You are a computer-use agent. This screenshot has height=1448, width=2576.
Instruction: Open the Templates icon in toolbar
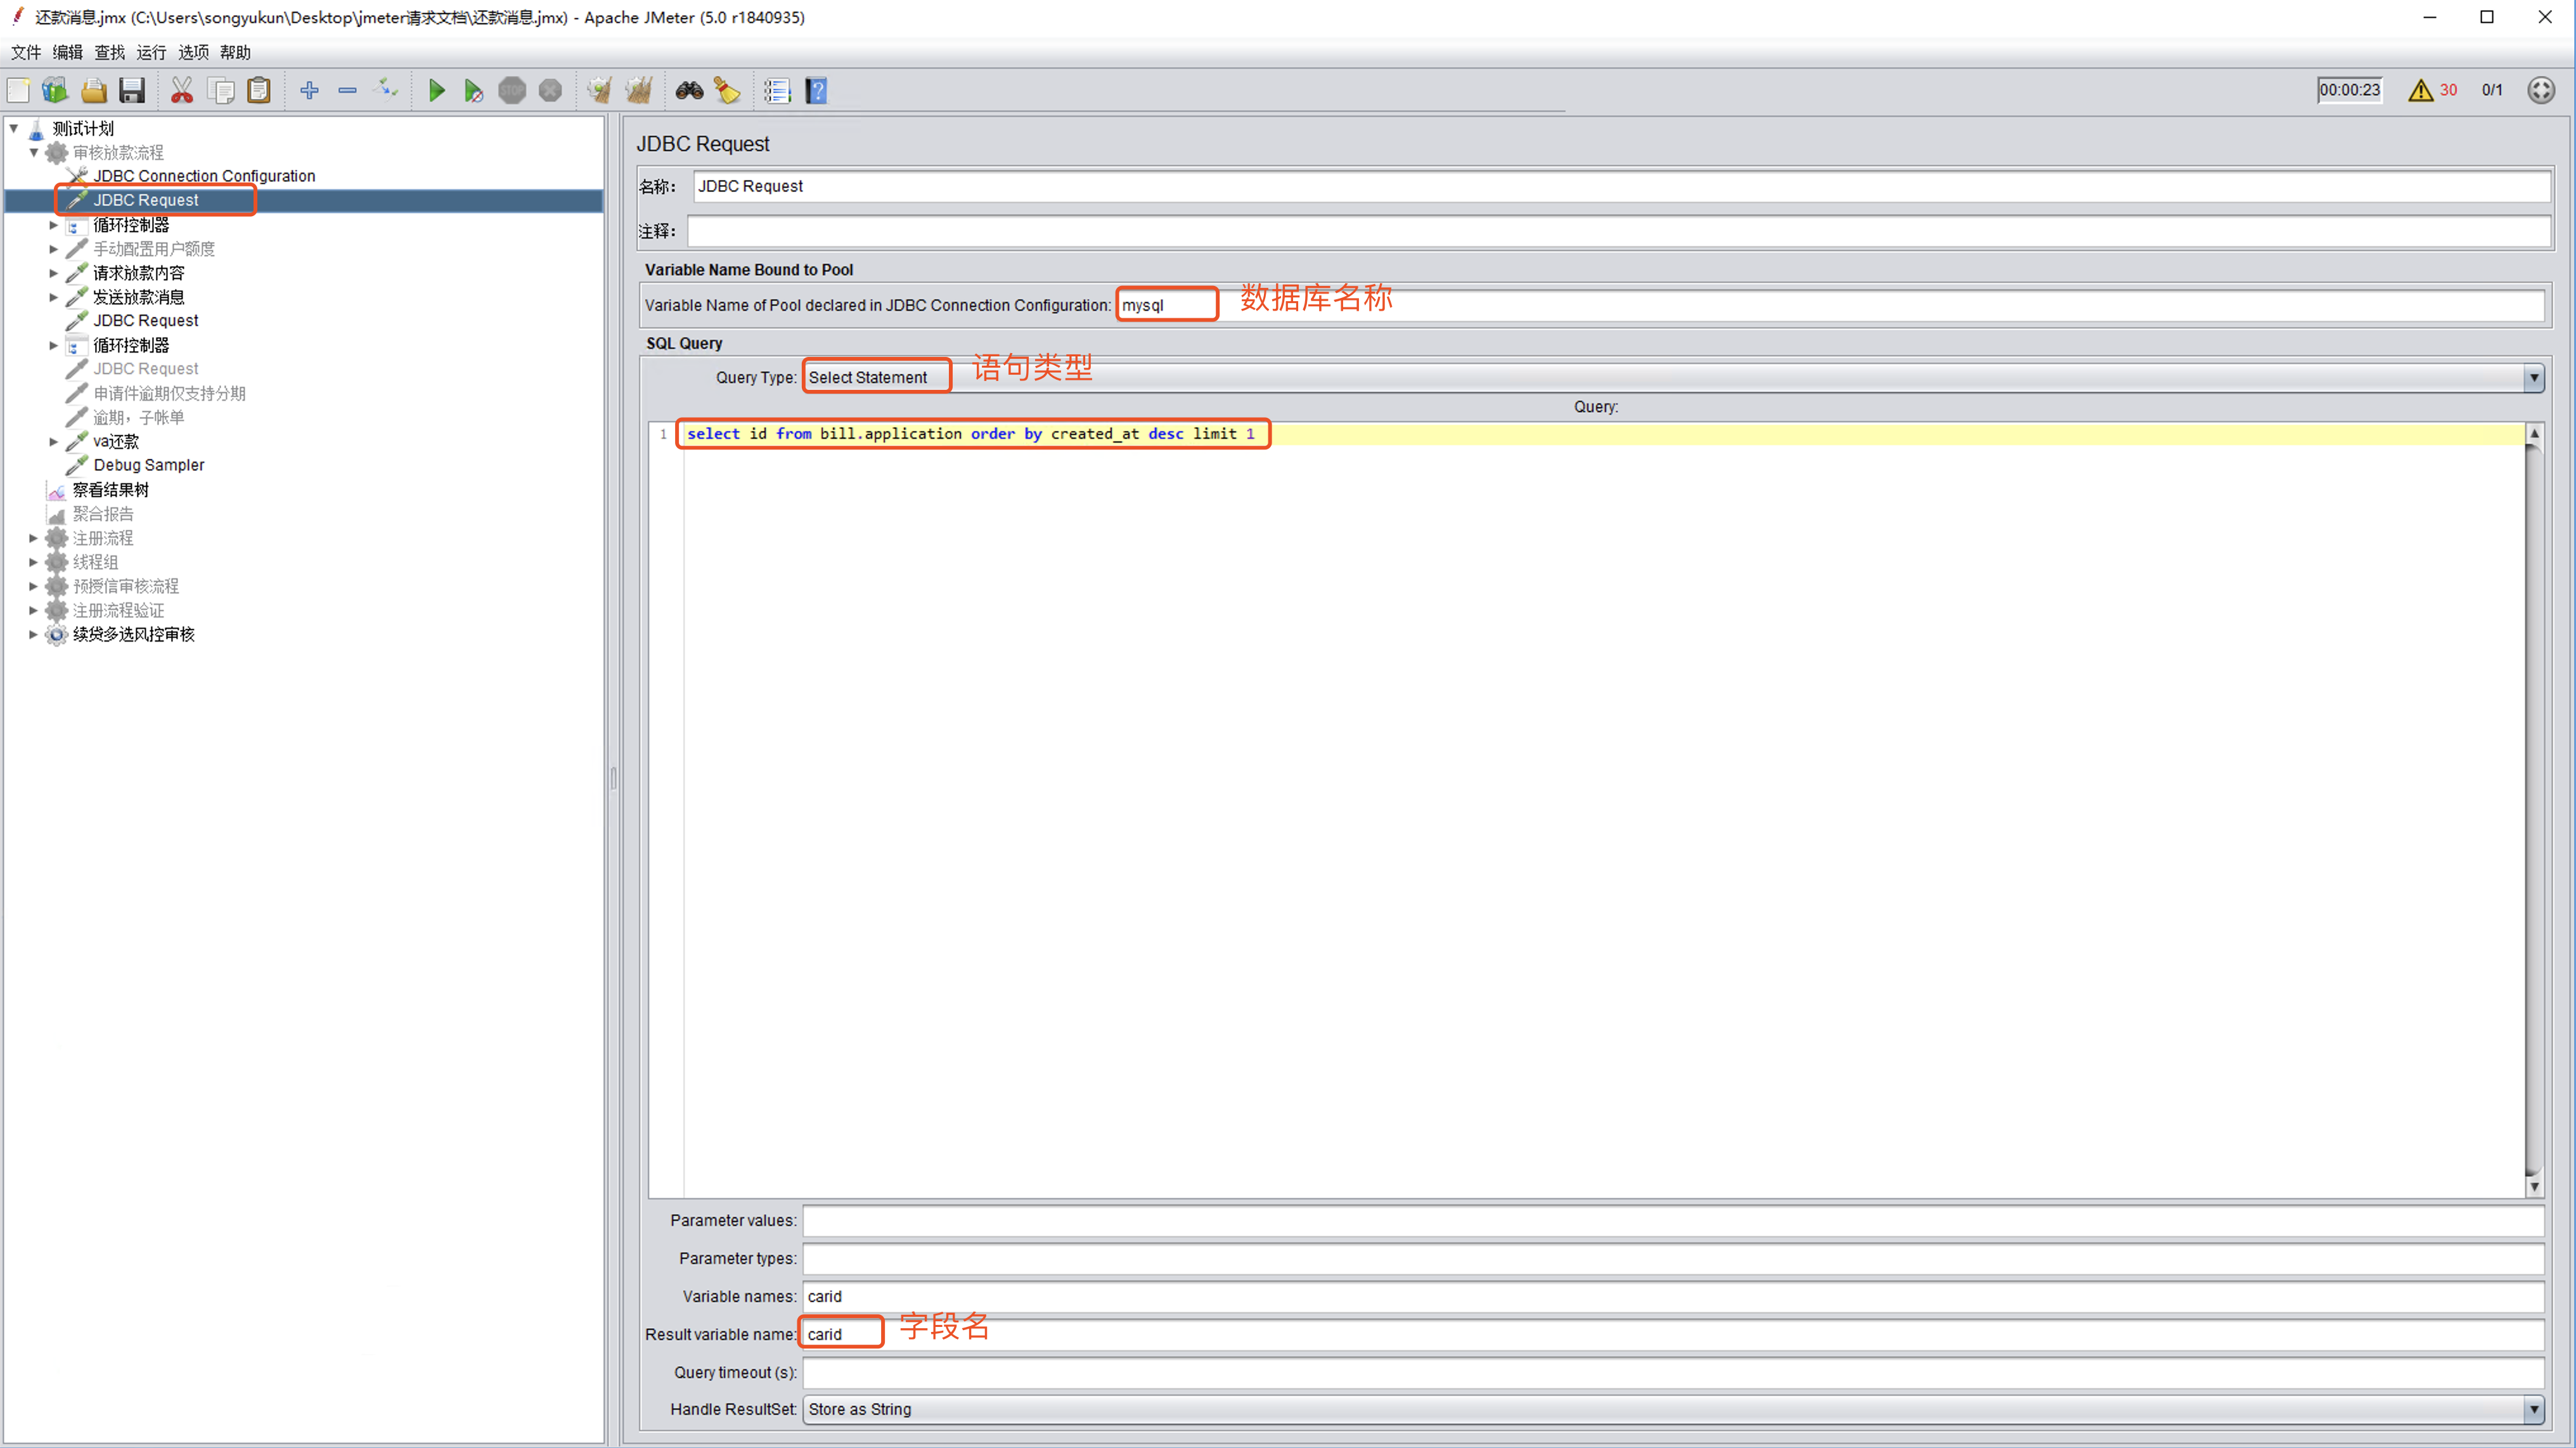click(x=55, y=91)
